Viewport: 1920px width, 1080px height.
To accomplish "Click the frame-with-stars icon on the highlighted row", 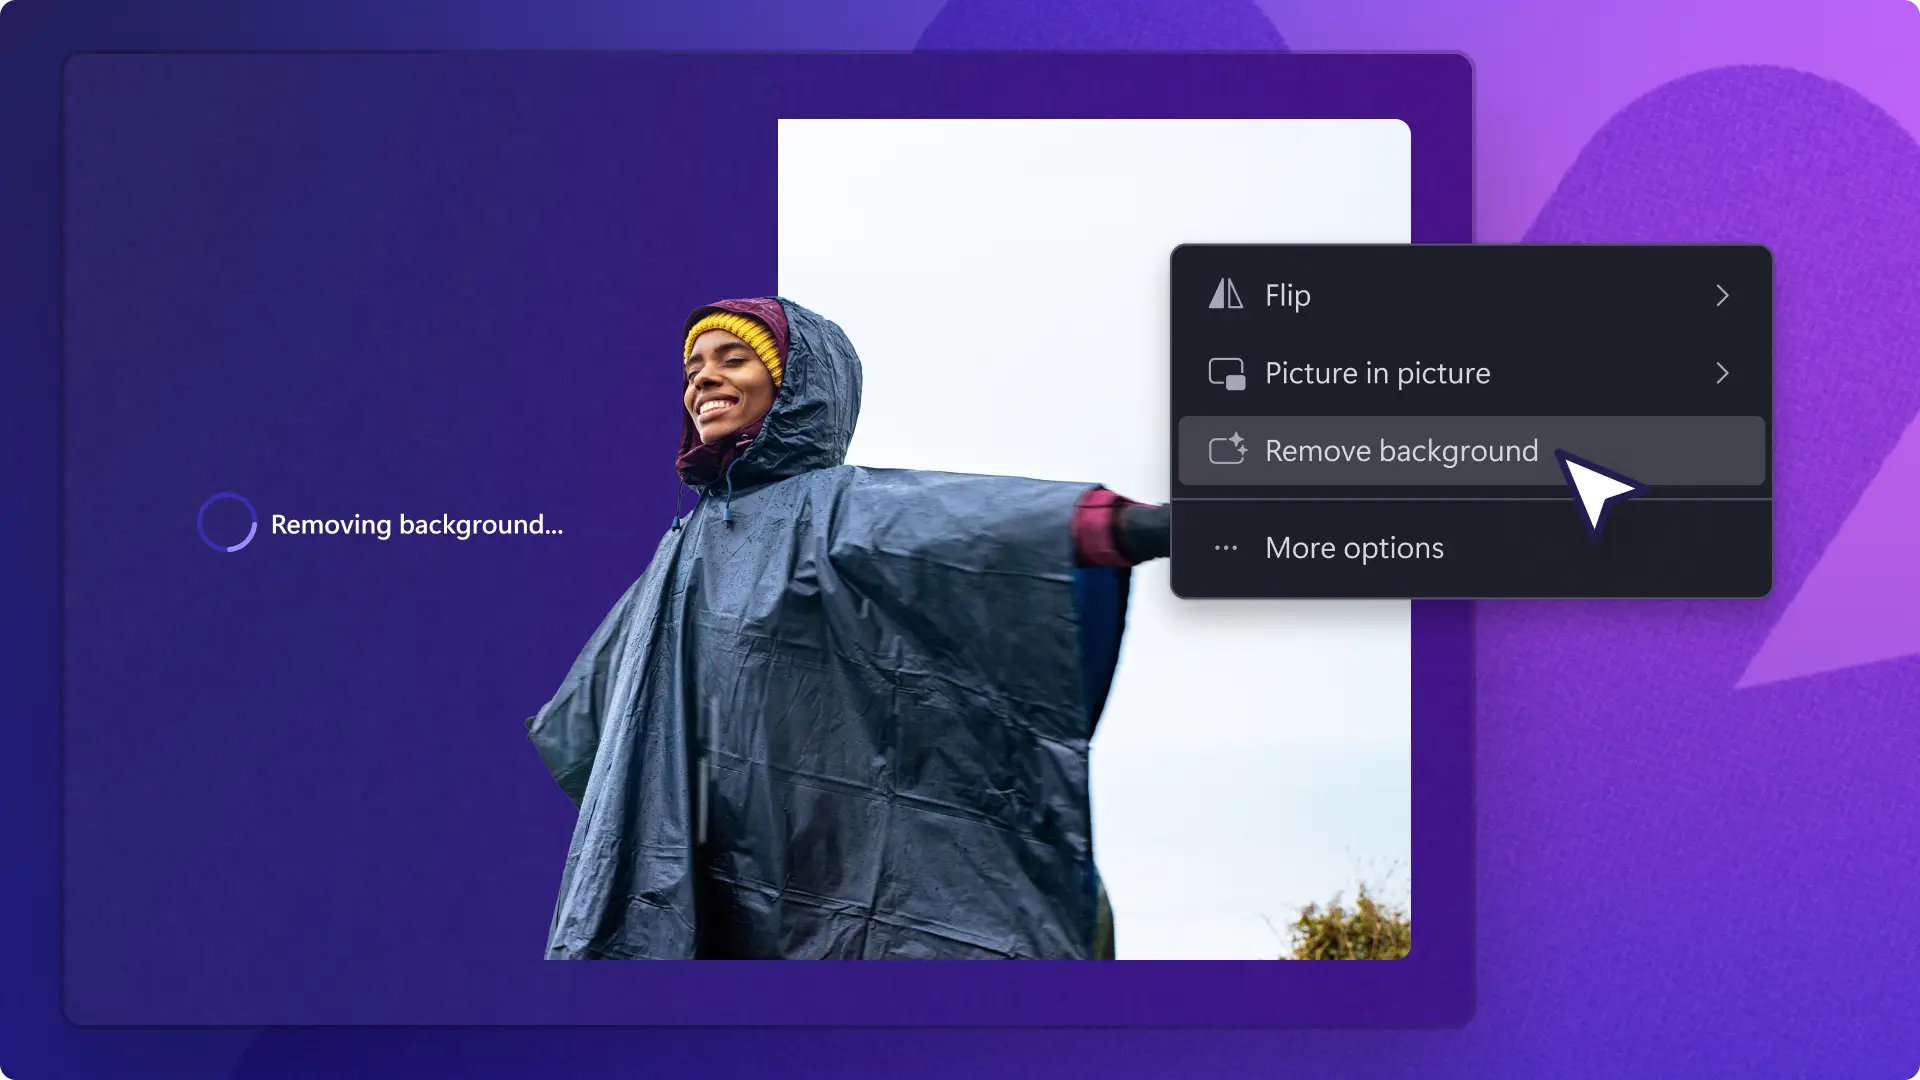I will [x=1228, y=450].
